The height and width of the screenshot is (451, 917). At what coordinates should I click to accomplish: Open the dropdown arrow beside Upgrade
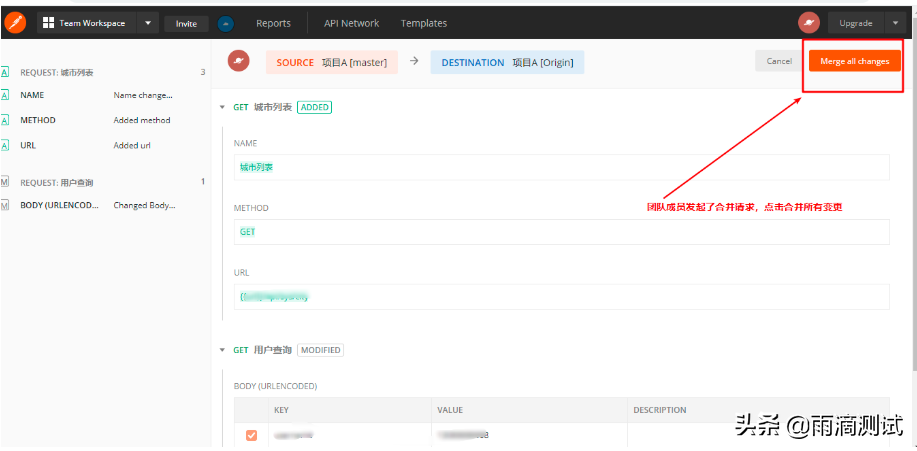(x=894, y=23)
